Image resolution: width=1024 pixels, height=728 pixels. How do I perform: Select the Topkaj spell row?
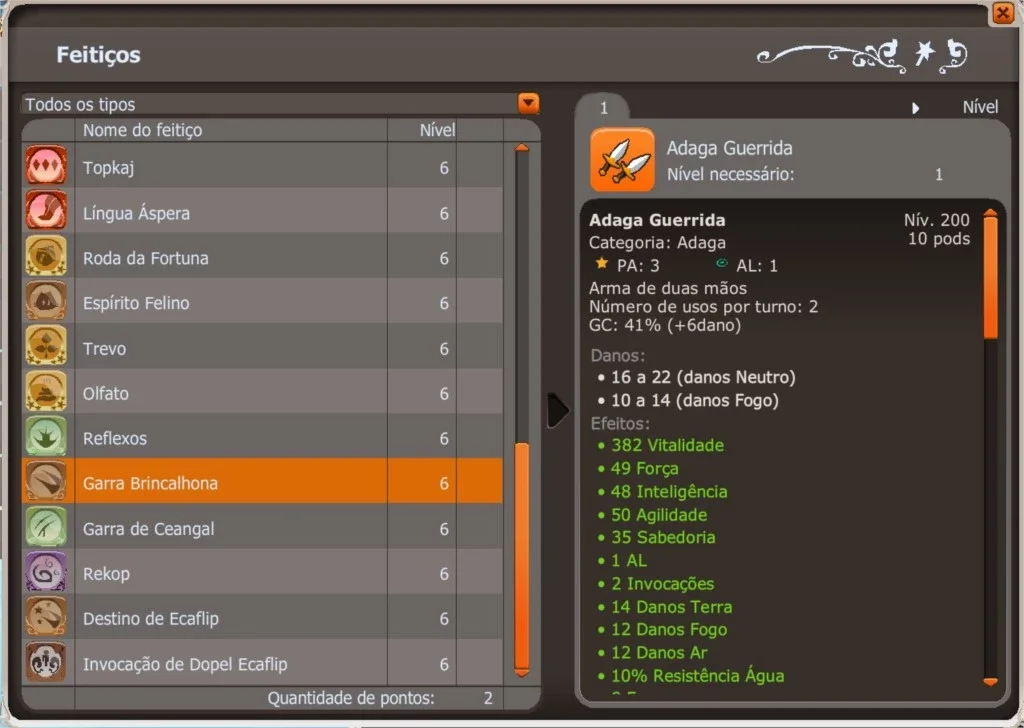[263, 165]
